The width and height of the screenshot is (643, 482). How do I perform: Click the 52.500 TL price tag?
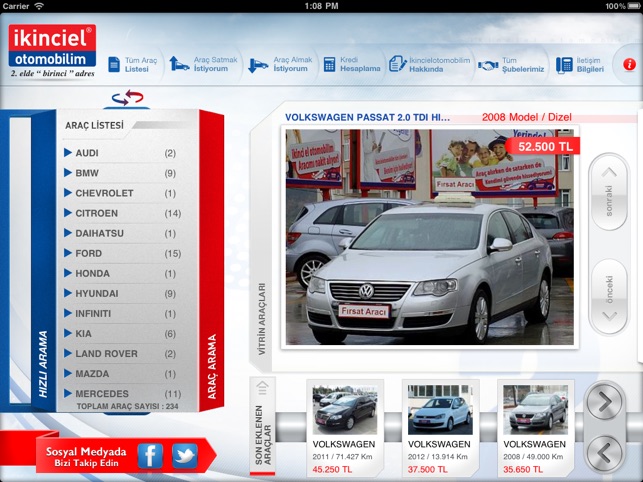[x=543, y=146]
